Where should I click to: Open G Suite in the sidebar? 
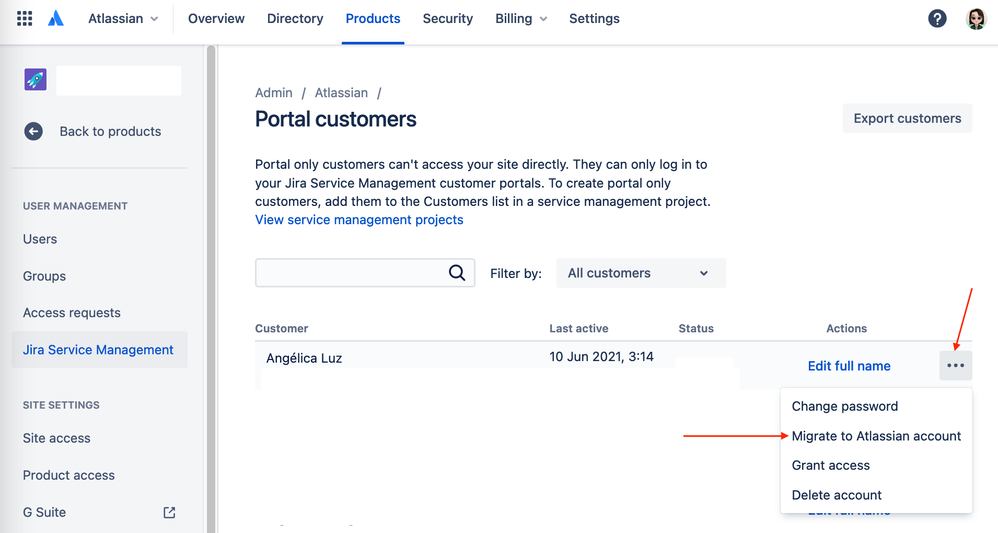[45, 512]
